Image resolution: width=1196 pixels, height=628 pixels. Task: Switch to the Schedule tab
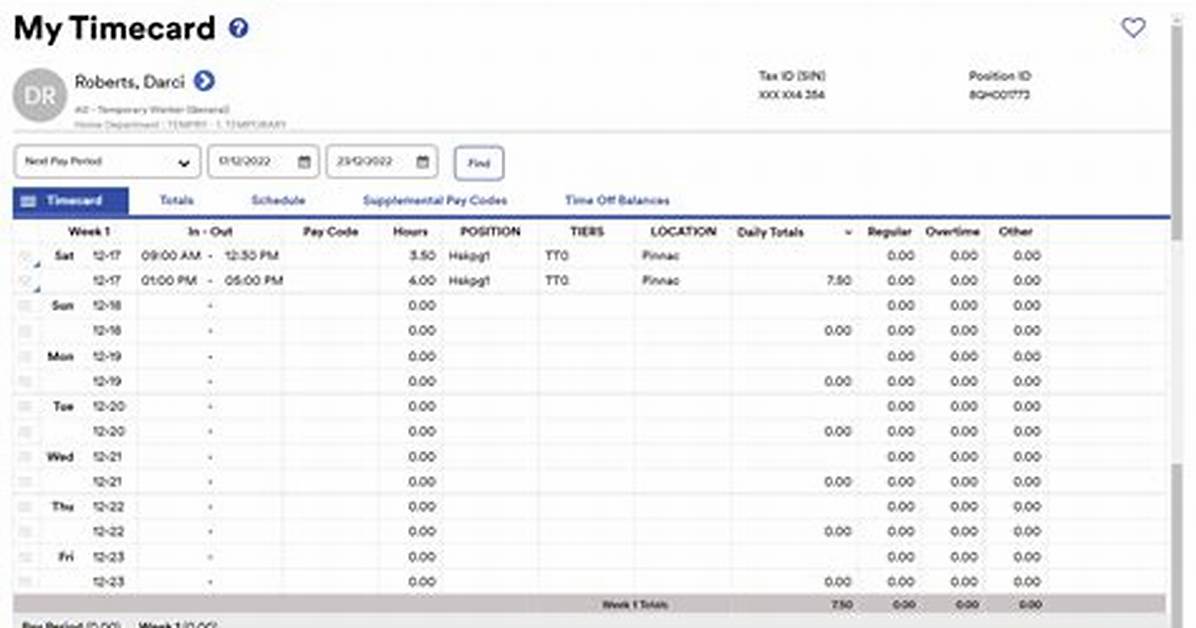point(278,201)
